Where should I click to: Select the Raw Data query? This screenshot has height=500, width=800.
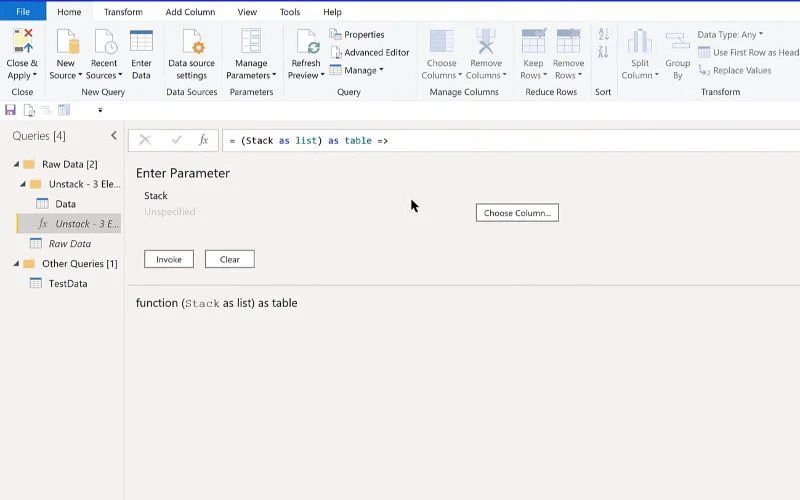pos(69,243)
